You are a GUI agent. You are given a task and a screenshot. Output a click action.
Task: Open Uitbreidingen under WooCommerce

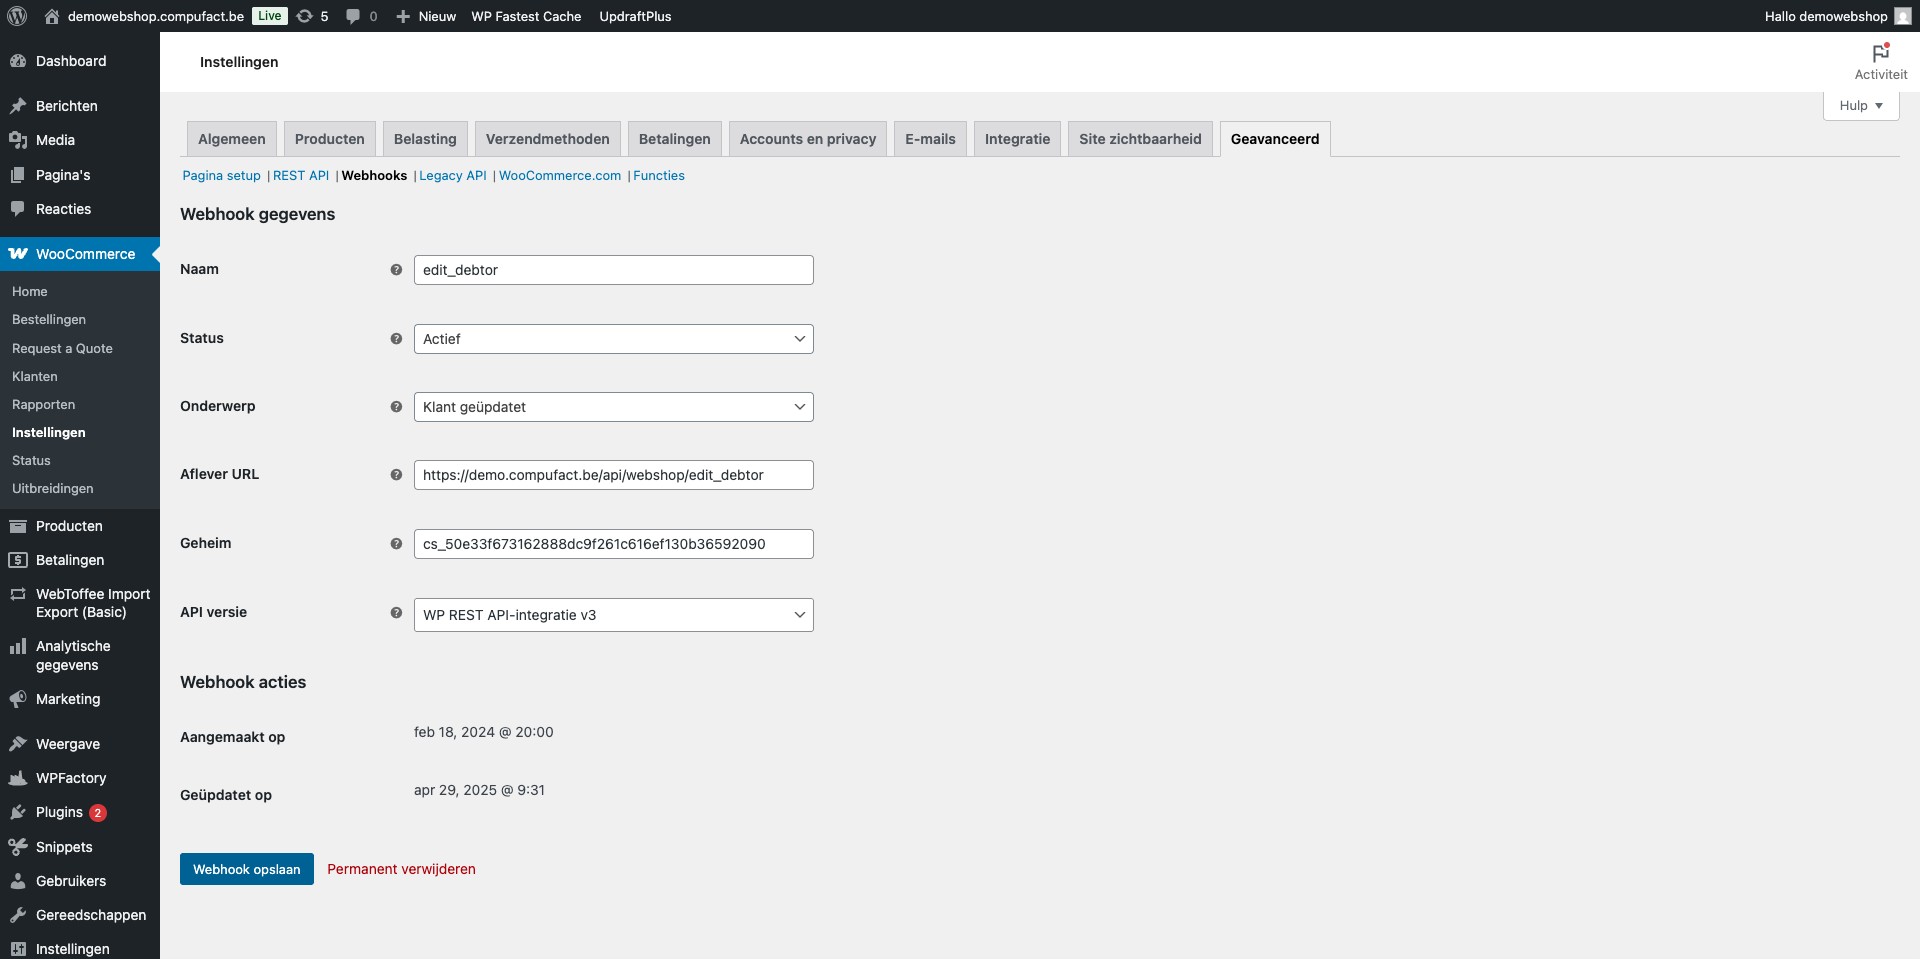[53, 488]
